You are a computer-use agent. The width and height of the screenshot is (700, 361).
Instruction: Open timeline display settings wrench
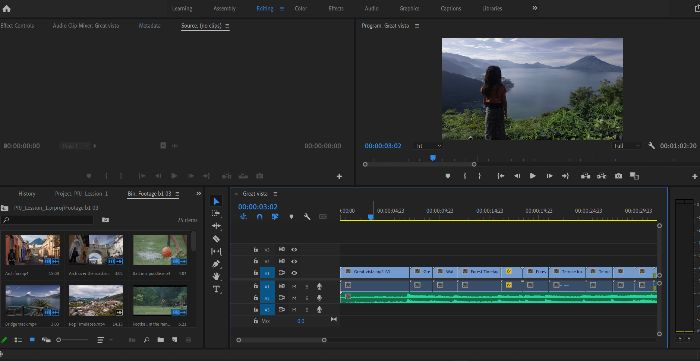click(x=307, y=217)
